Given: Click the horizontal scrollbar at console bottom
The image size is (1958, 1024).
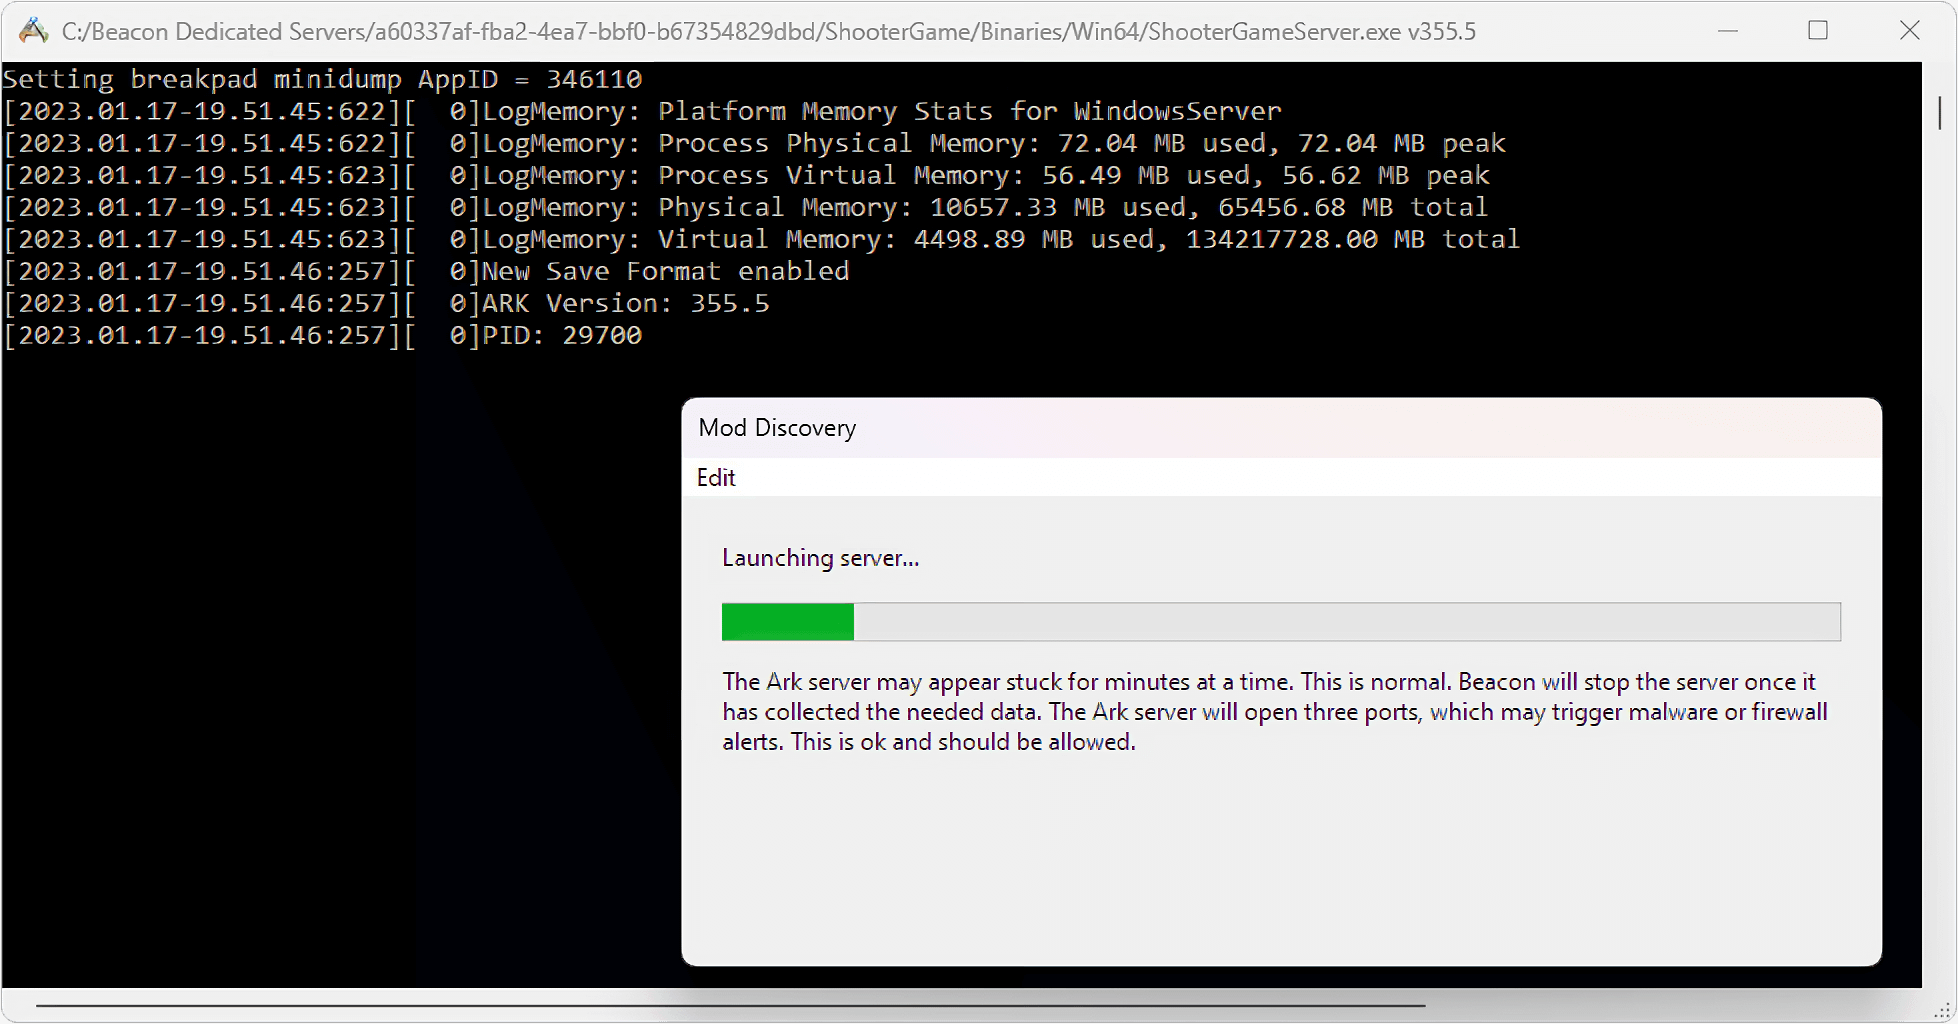Looking at the screenshot, I should coord(730,1005).
